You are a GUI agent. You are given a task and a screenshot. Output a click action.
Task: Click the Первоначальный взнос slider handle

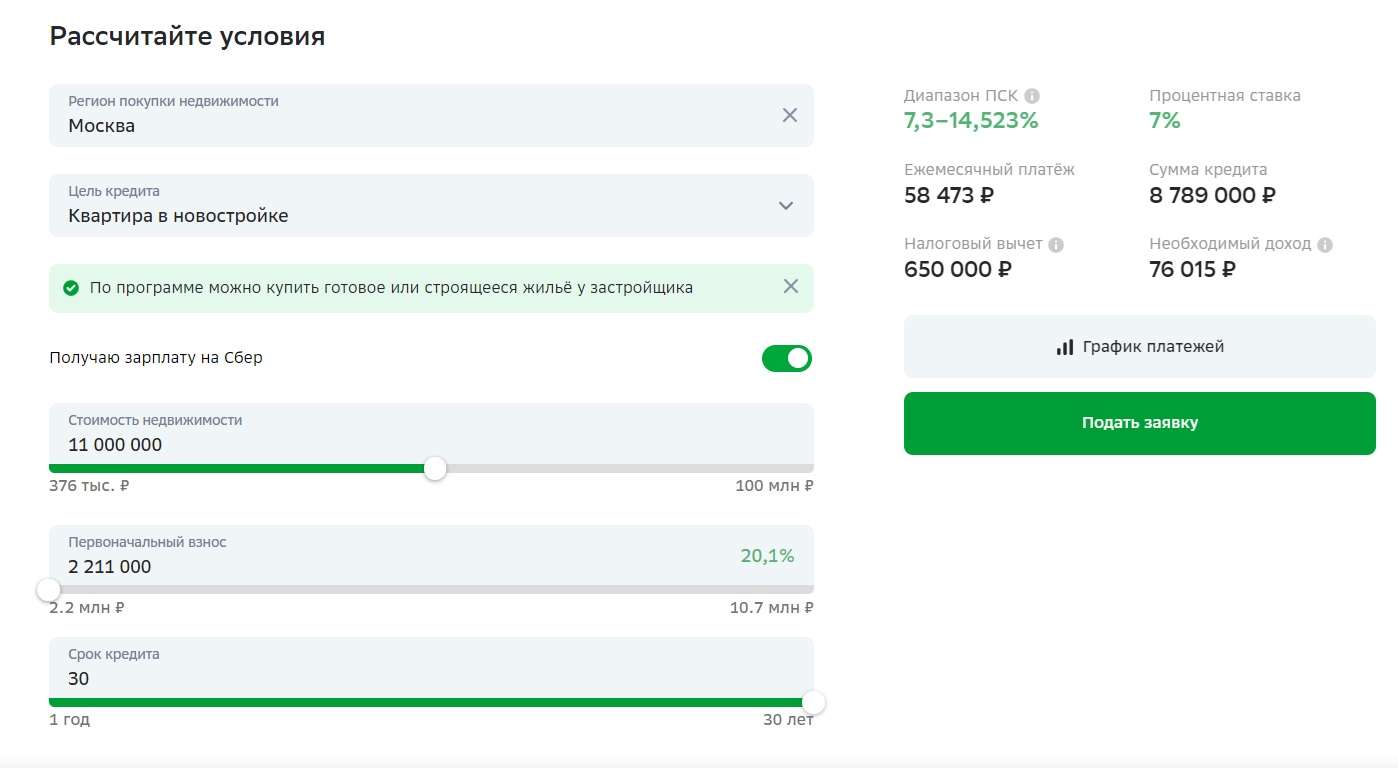49,590
